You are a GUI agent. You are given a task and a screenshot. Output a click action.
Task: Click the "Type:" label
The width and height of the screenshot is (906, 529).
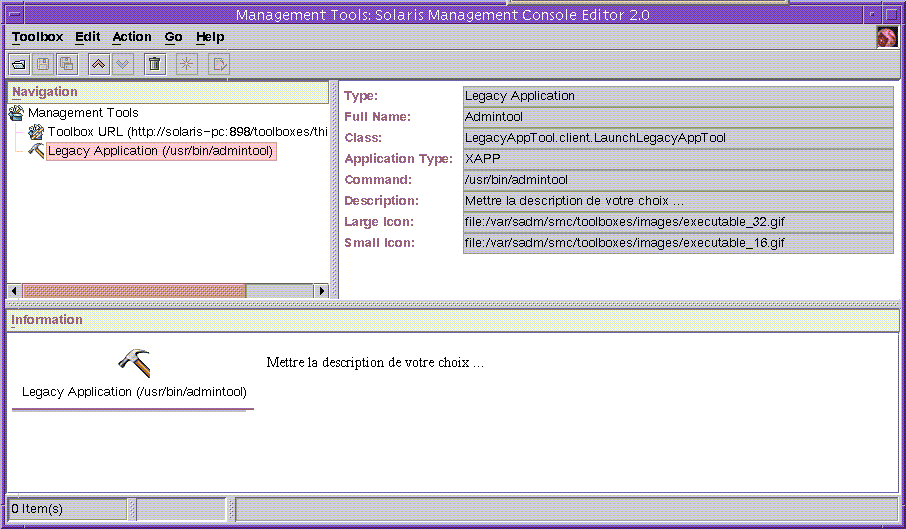click(361, 96)
